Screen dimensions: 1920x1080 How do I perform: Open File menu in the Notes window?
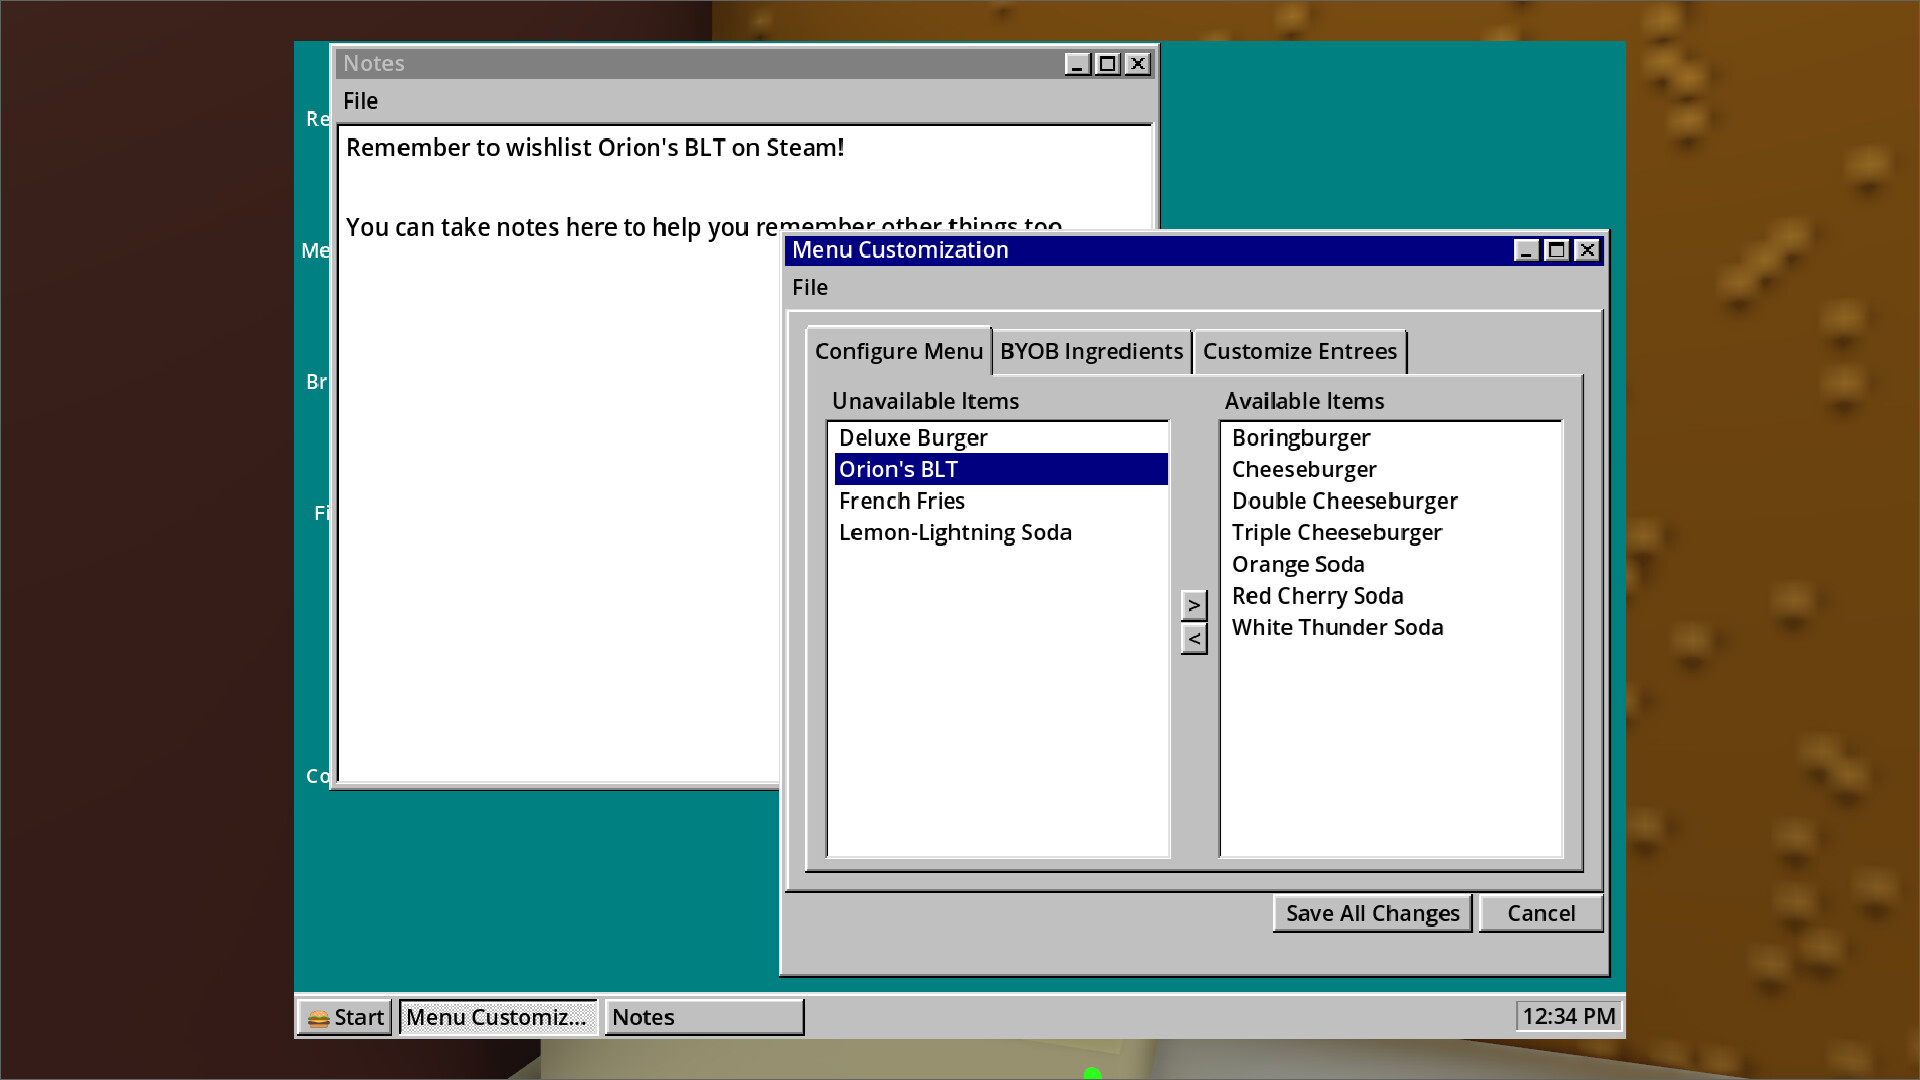click(x=360, y=101)
